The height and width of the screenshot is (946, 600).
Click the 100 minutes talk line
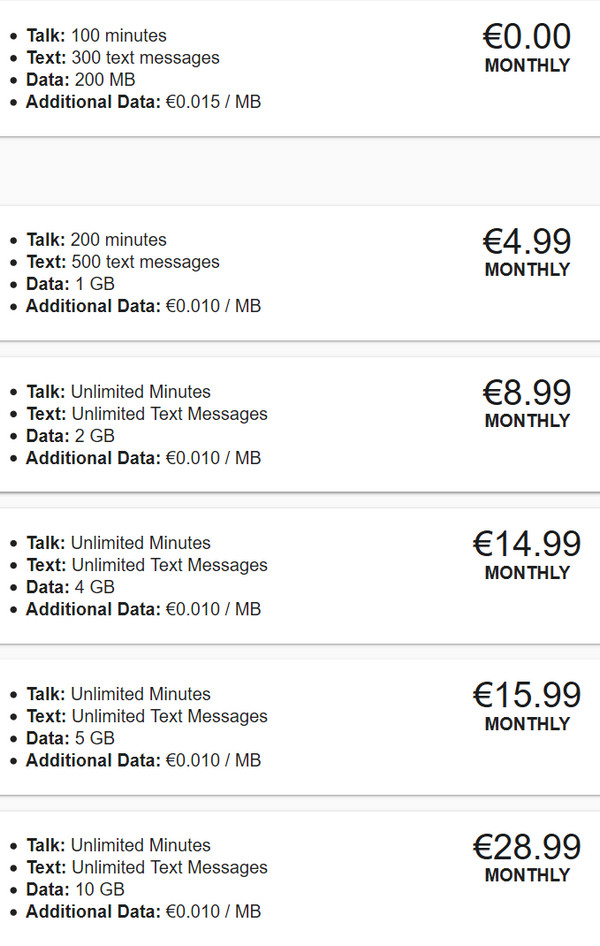point(97,36)
